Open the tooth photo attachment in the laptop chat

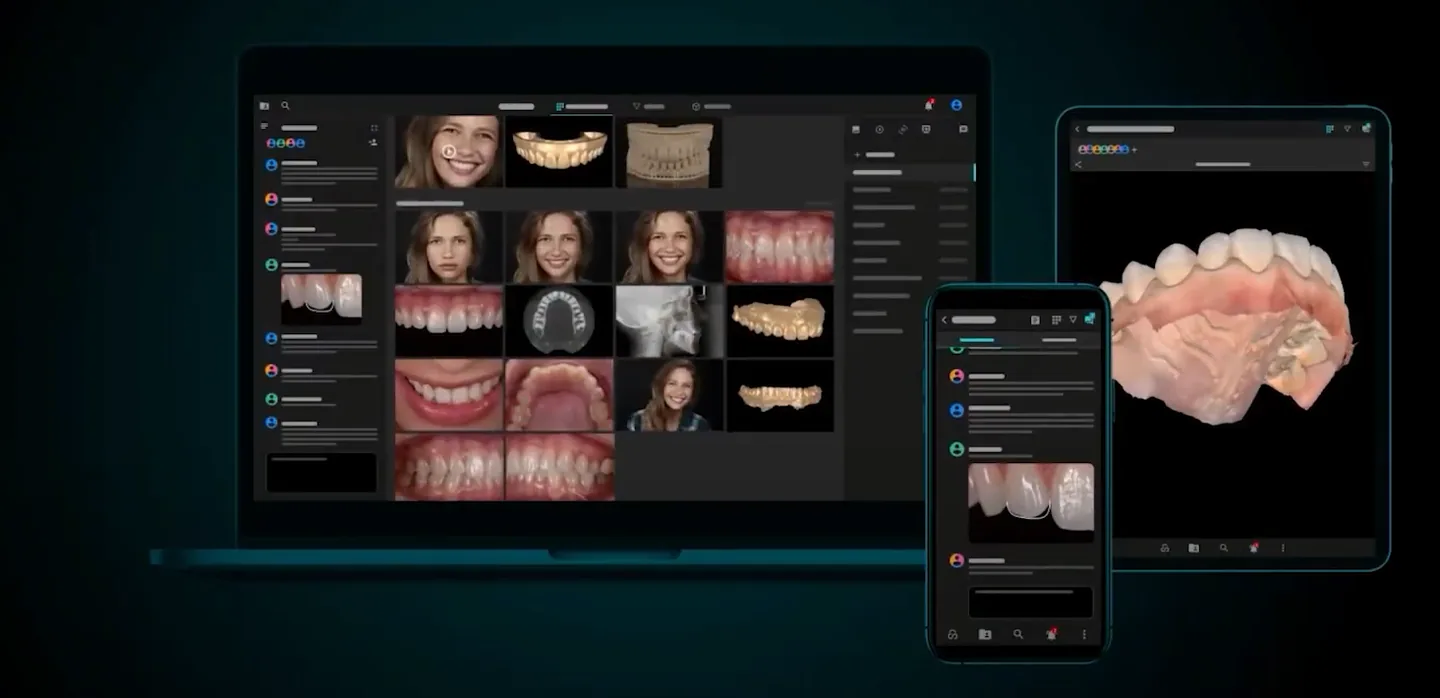321,299
